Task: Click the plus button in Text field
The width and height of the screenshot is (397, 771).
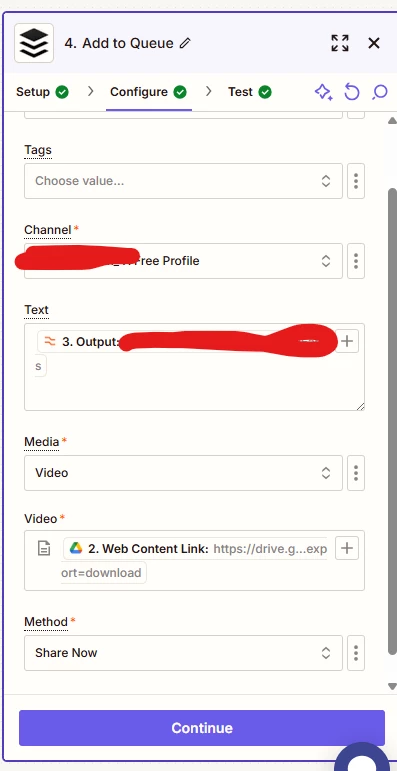Action: click(x=347, y=341)
